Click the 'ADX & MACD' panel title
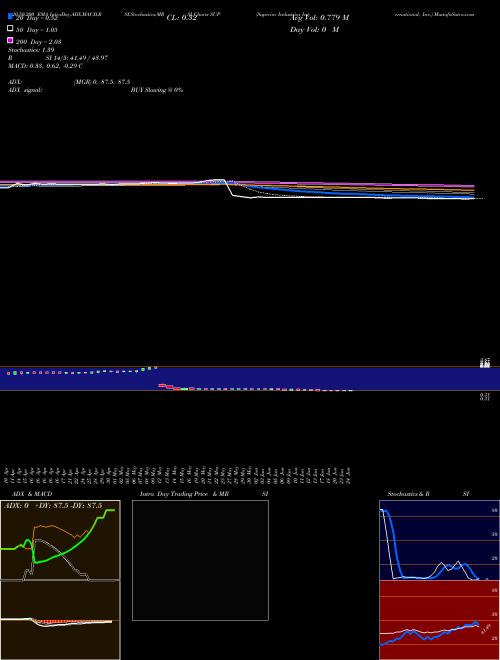Screen dimensions: 500x660 click(32, 494)
